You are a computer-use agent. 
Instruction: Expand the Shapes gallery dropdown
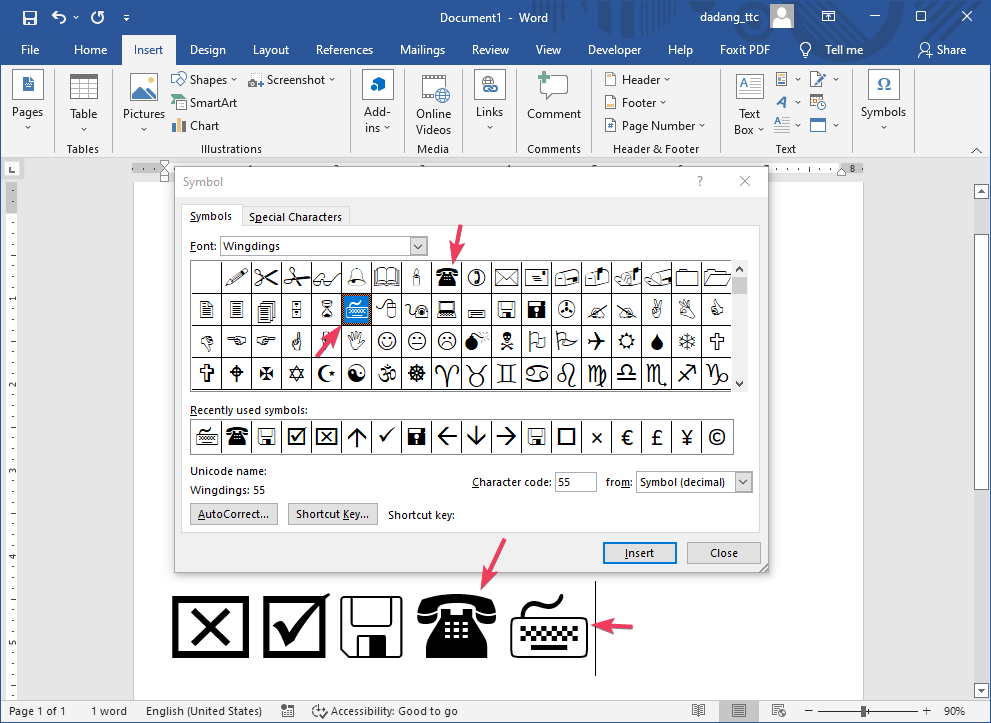tap(232, 79)
